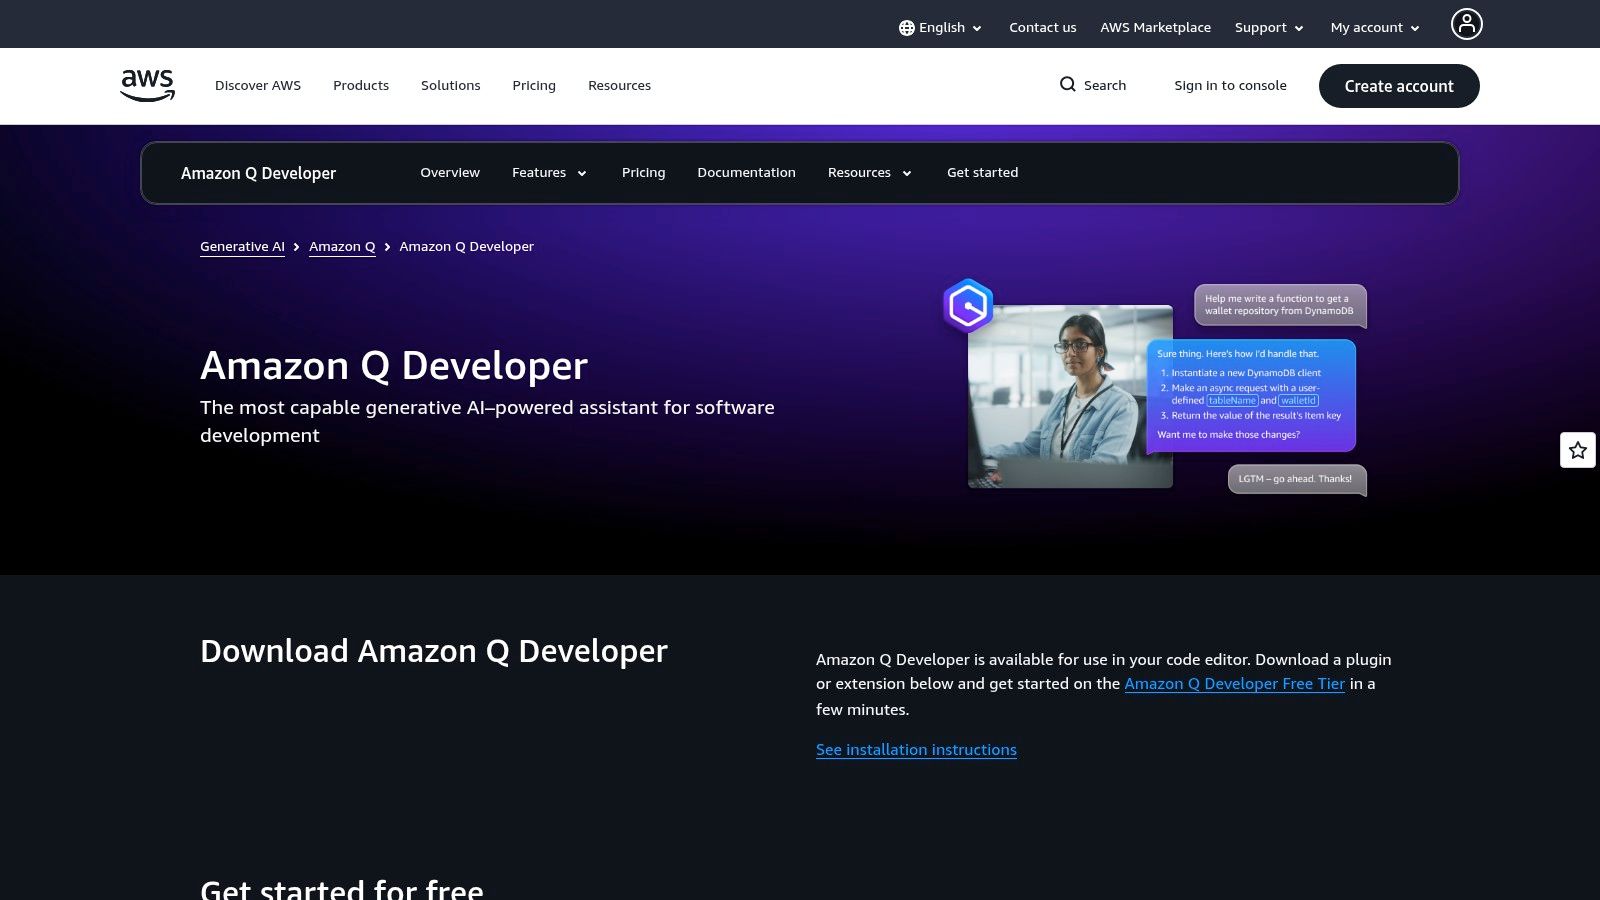Open the Discover AWS menu
1600x900 pixels.
click(258, 86)
